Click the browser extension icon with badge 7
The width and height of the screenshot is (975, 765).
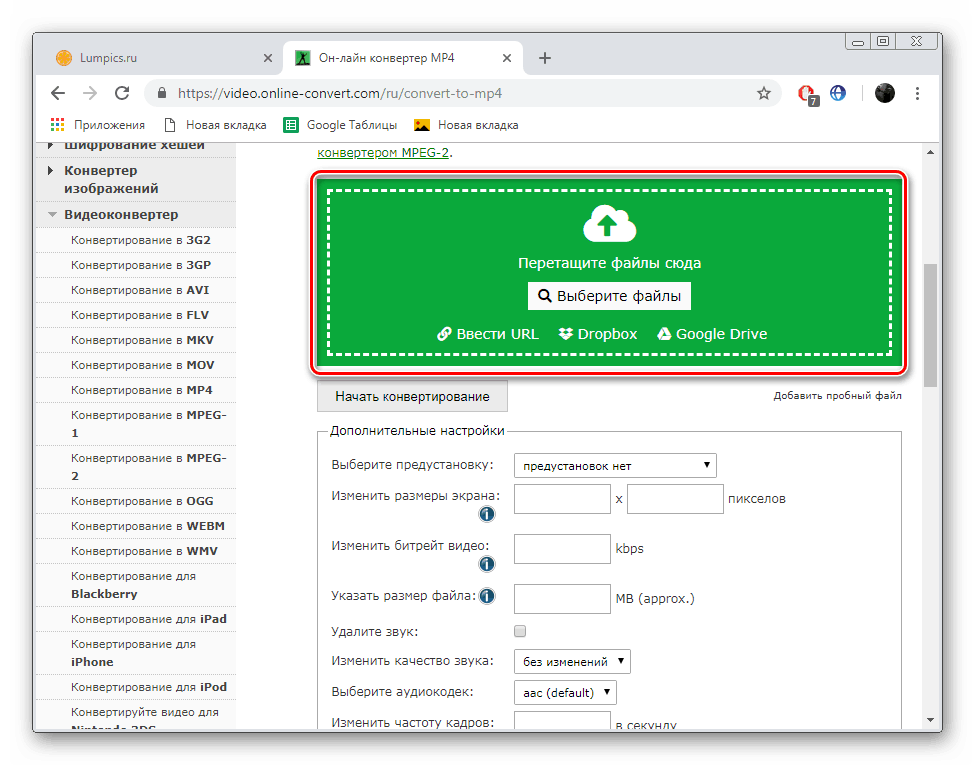807,93
